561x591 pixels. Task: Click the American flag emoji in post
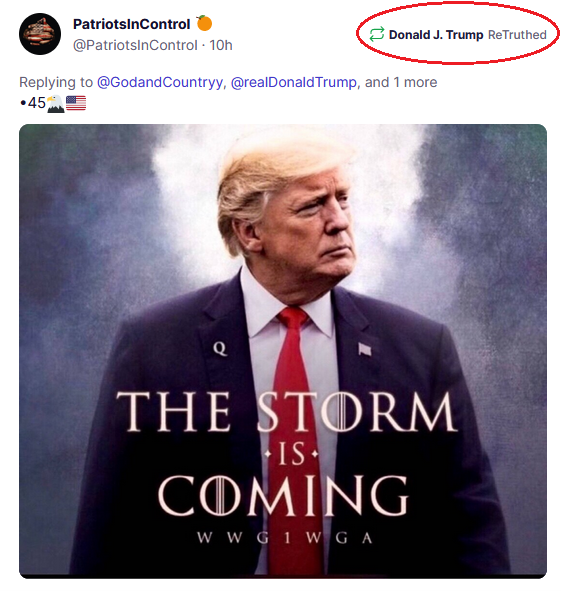[76, 103]
